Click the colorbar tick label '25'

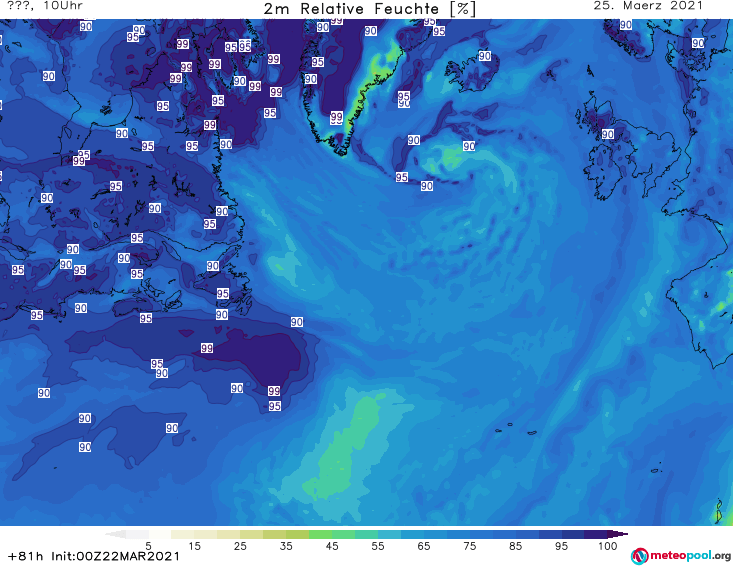(240, 546)
